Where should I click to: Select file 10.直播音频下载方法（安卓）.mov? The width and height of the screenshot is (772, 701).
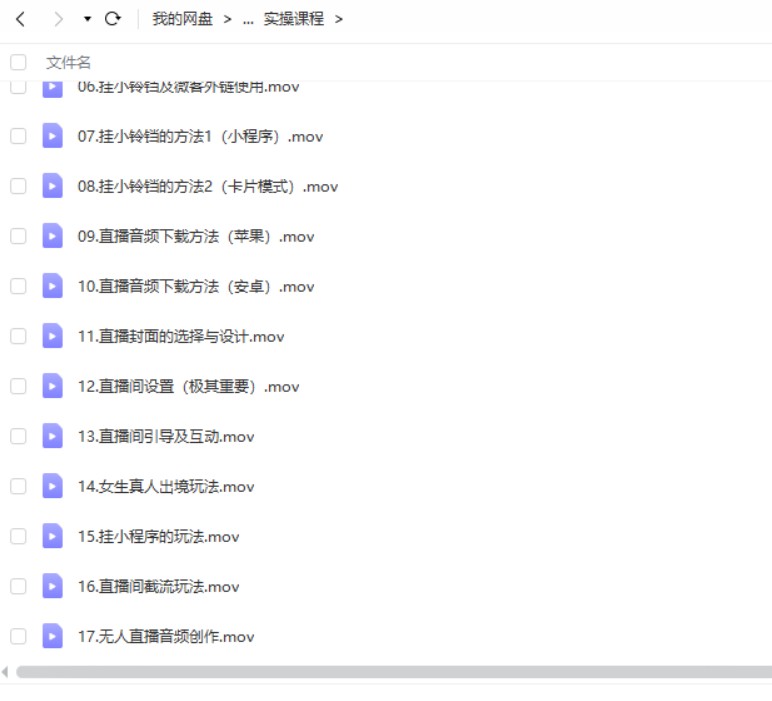[196, 287]
